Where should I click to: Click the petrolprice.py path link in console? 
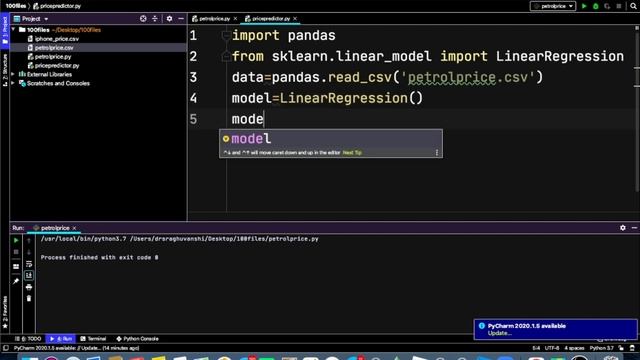click(x=224, y=239)
